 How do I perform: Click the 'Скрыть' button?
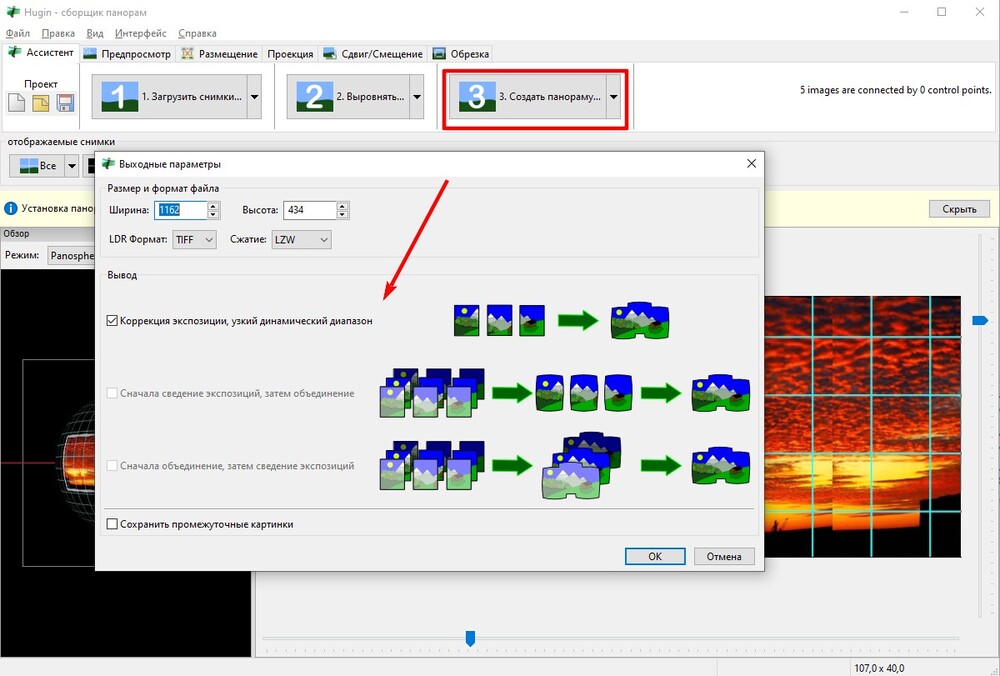[959, 209]
